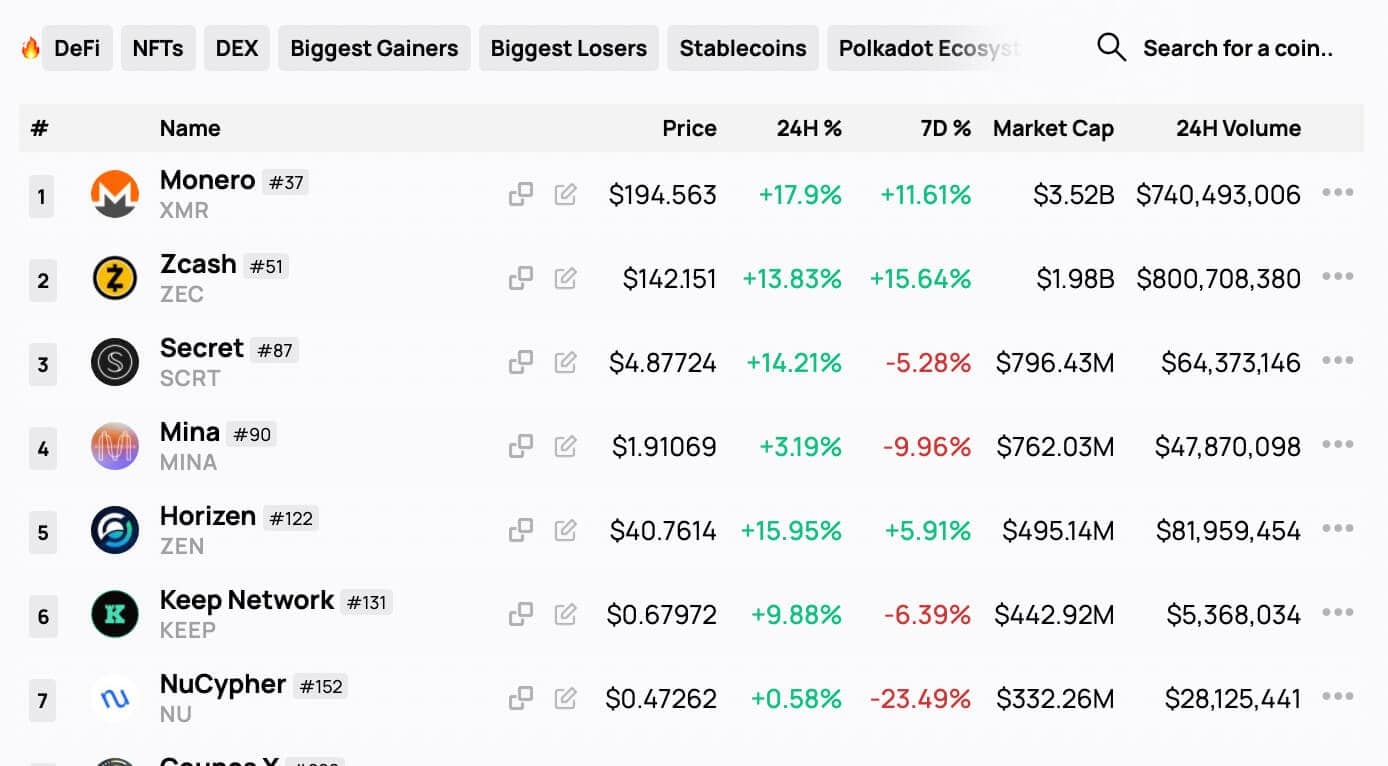Open the NuCypher coin name link
This screenshot has width=1388, height=766.
point(223,684)
